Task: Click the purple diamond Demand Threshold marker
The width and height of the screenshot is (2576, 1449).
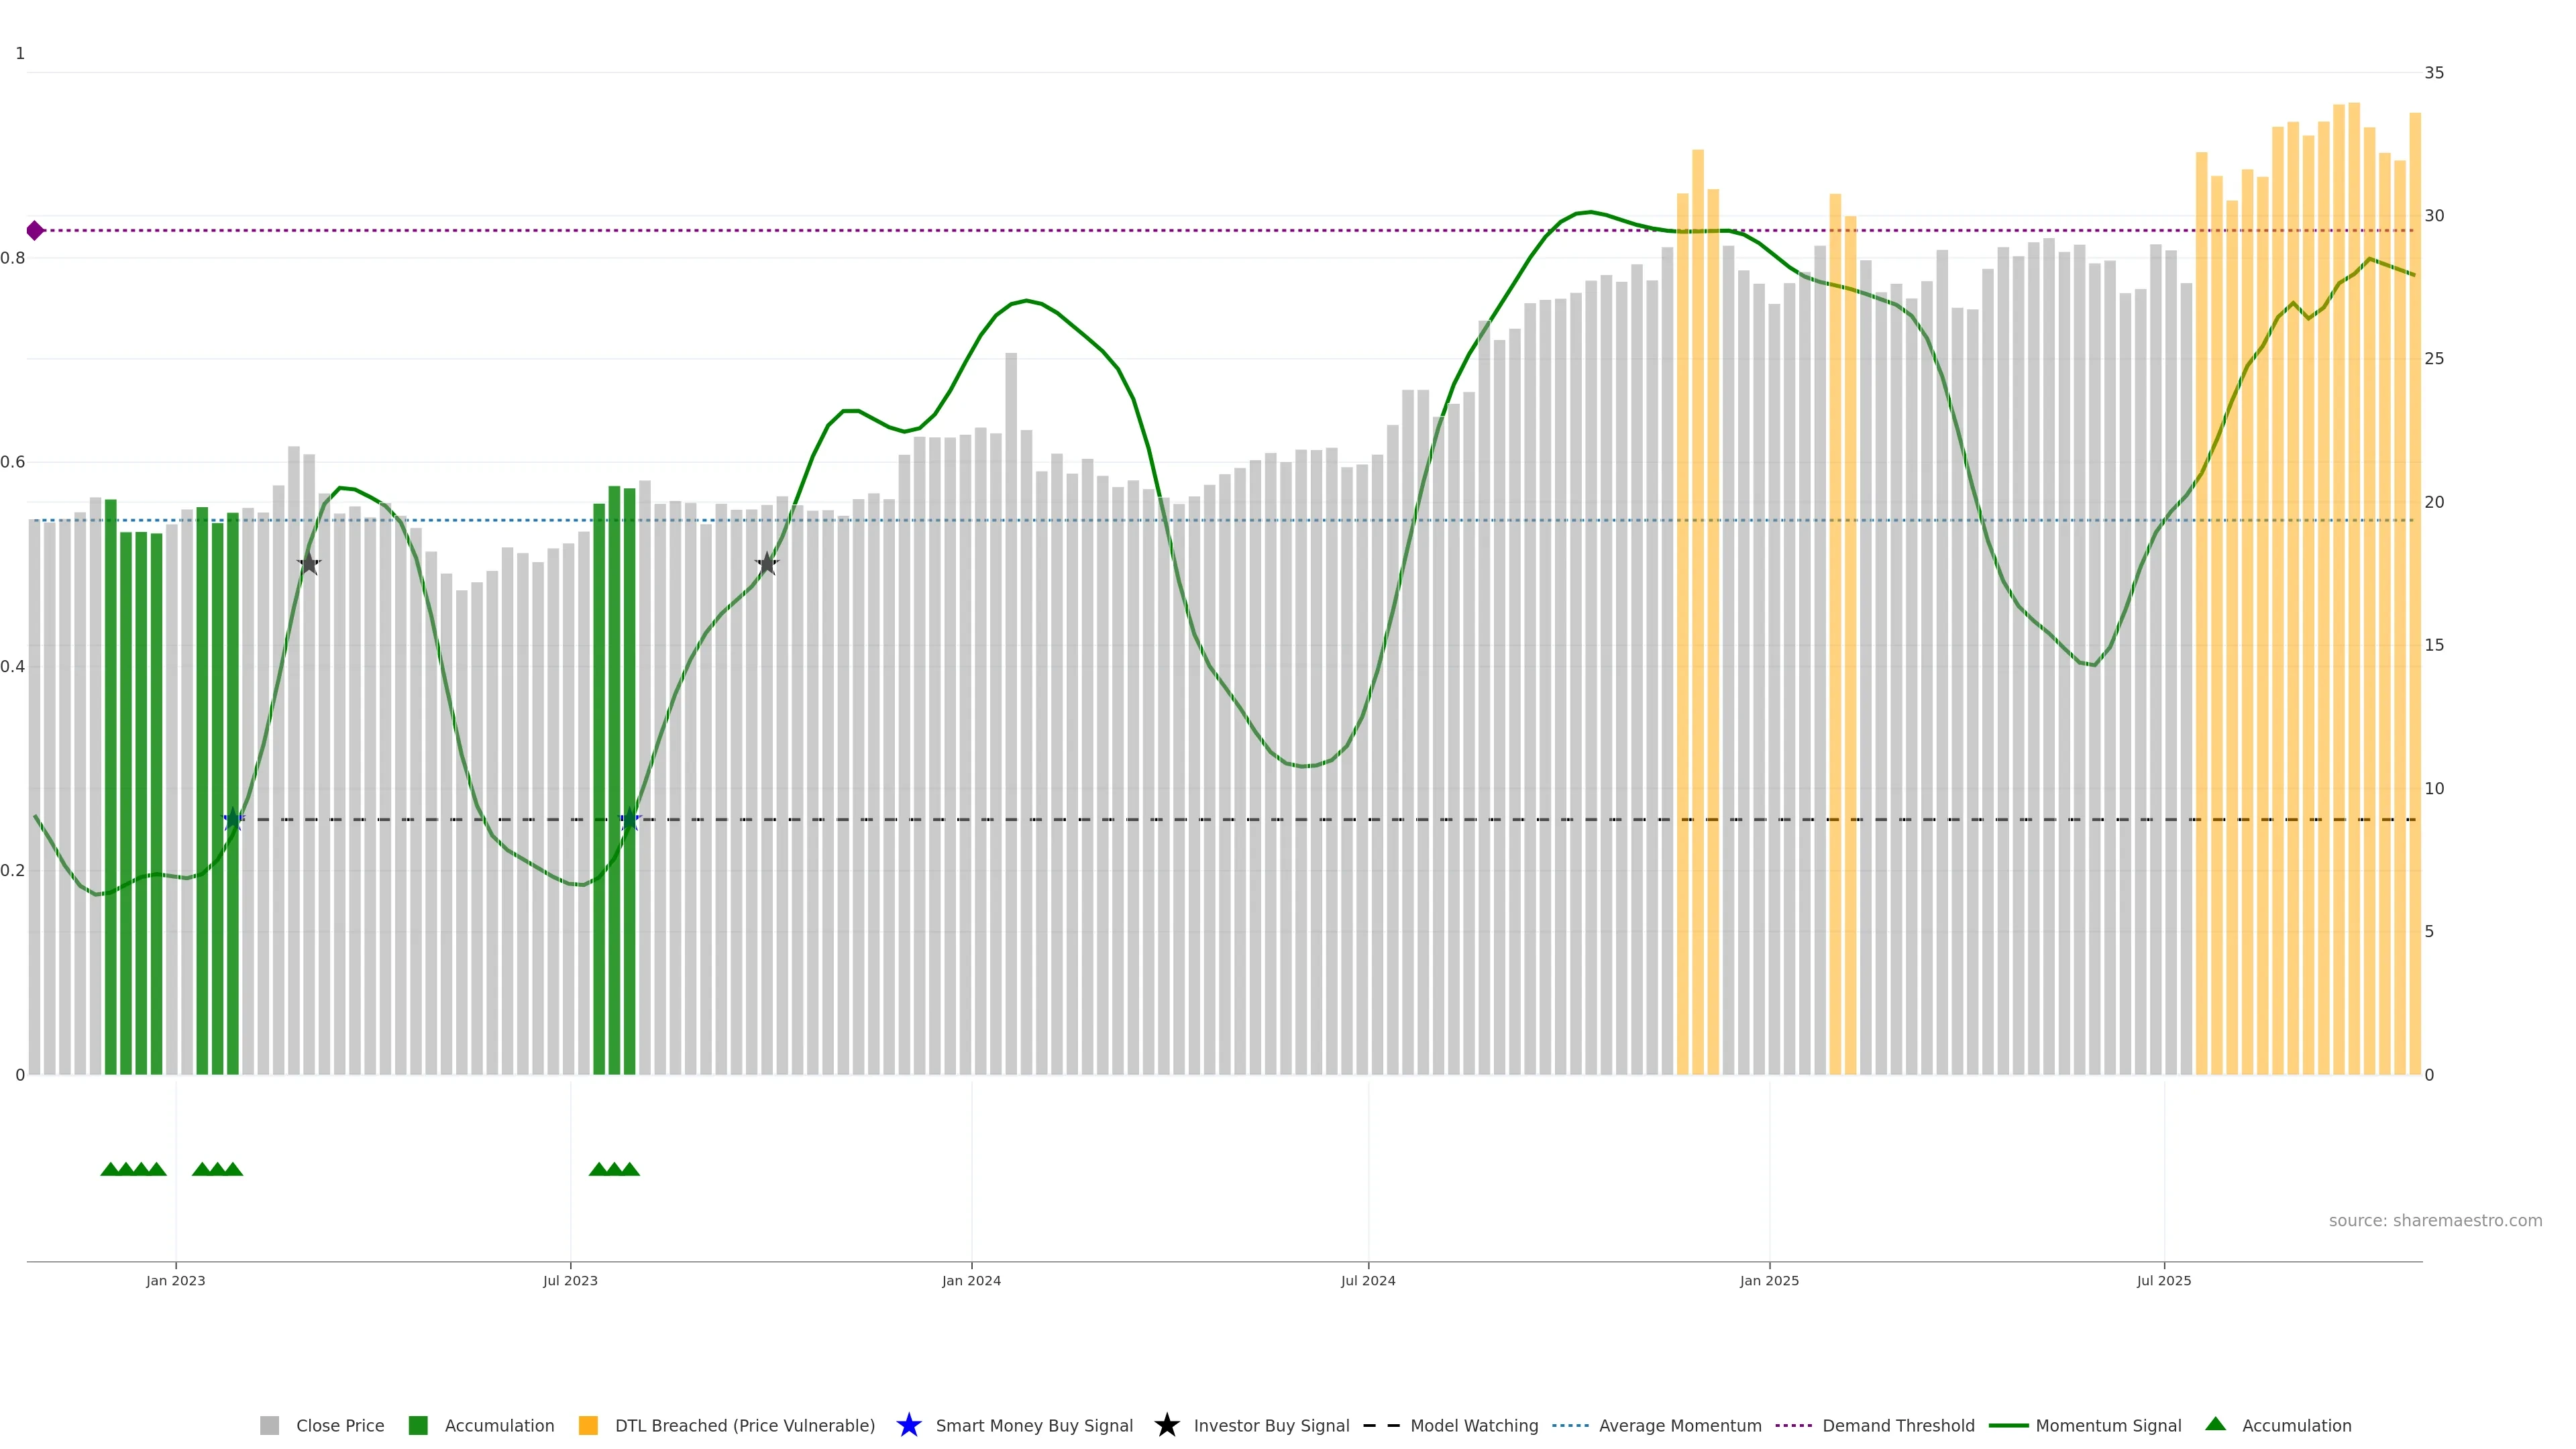Action: (35, 231)
